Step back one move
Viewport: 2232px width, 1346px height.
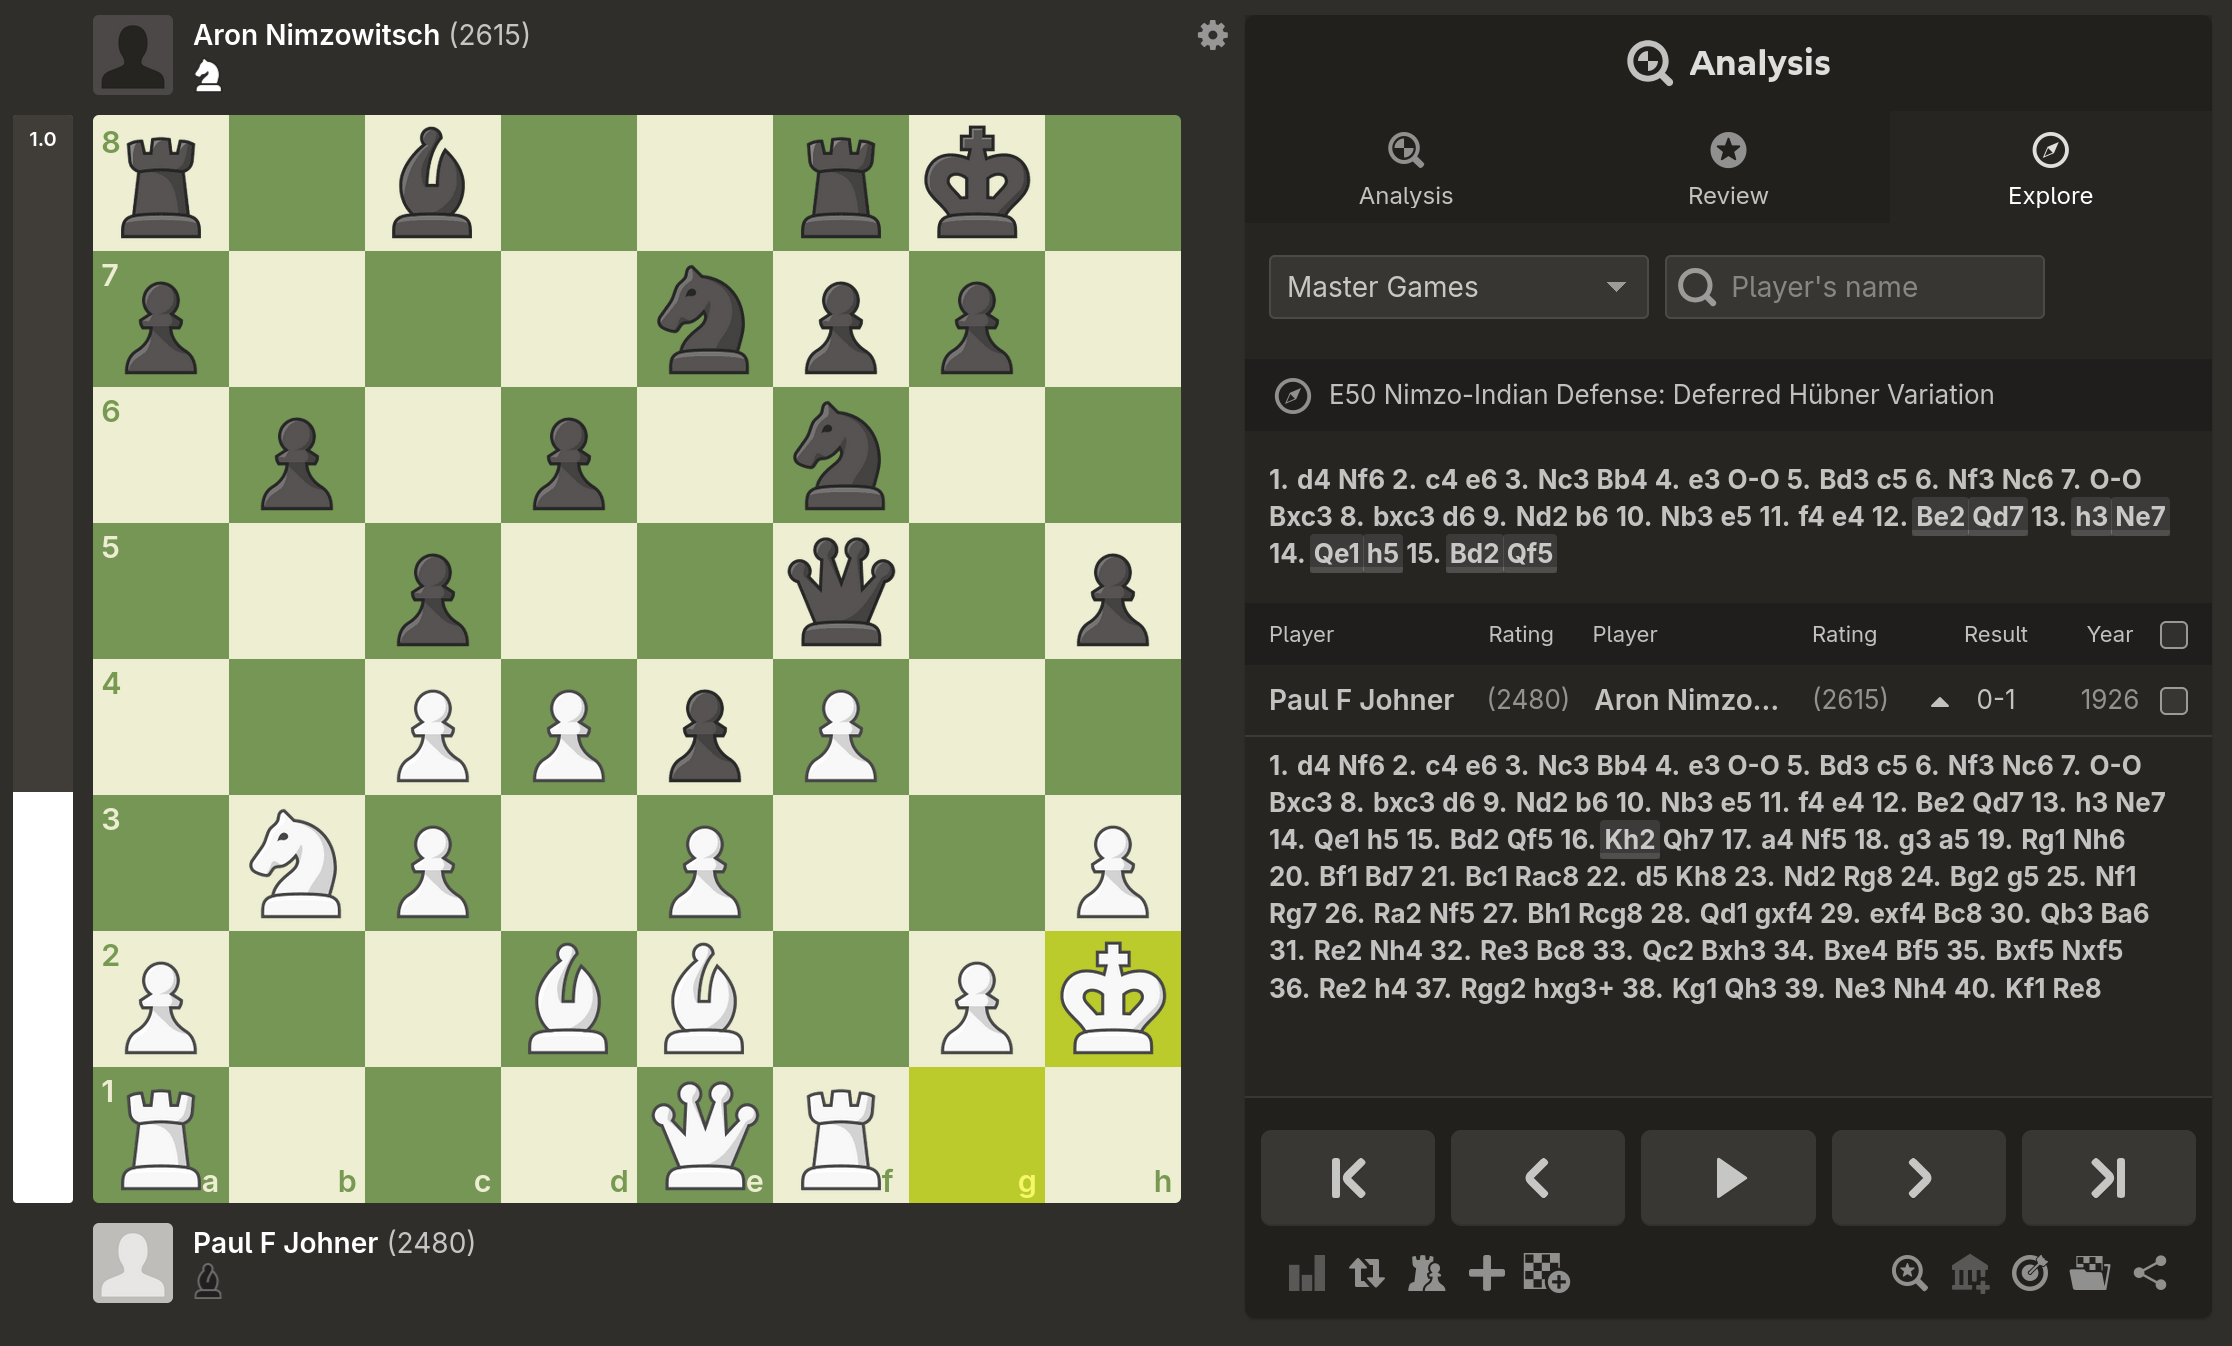tap(1538, 1178)
